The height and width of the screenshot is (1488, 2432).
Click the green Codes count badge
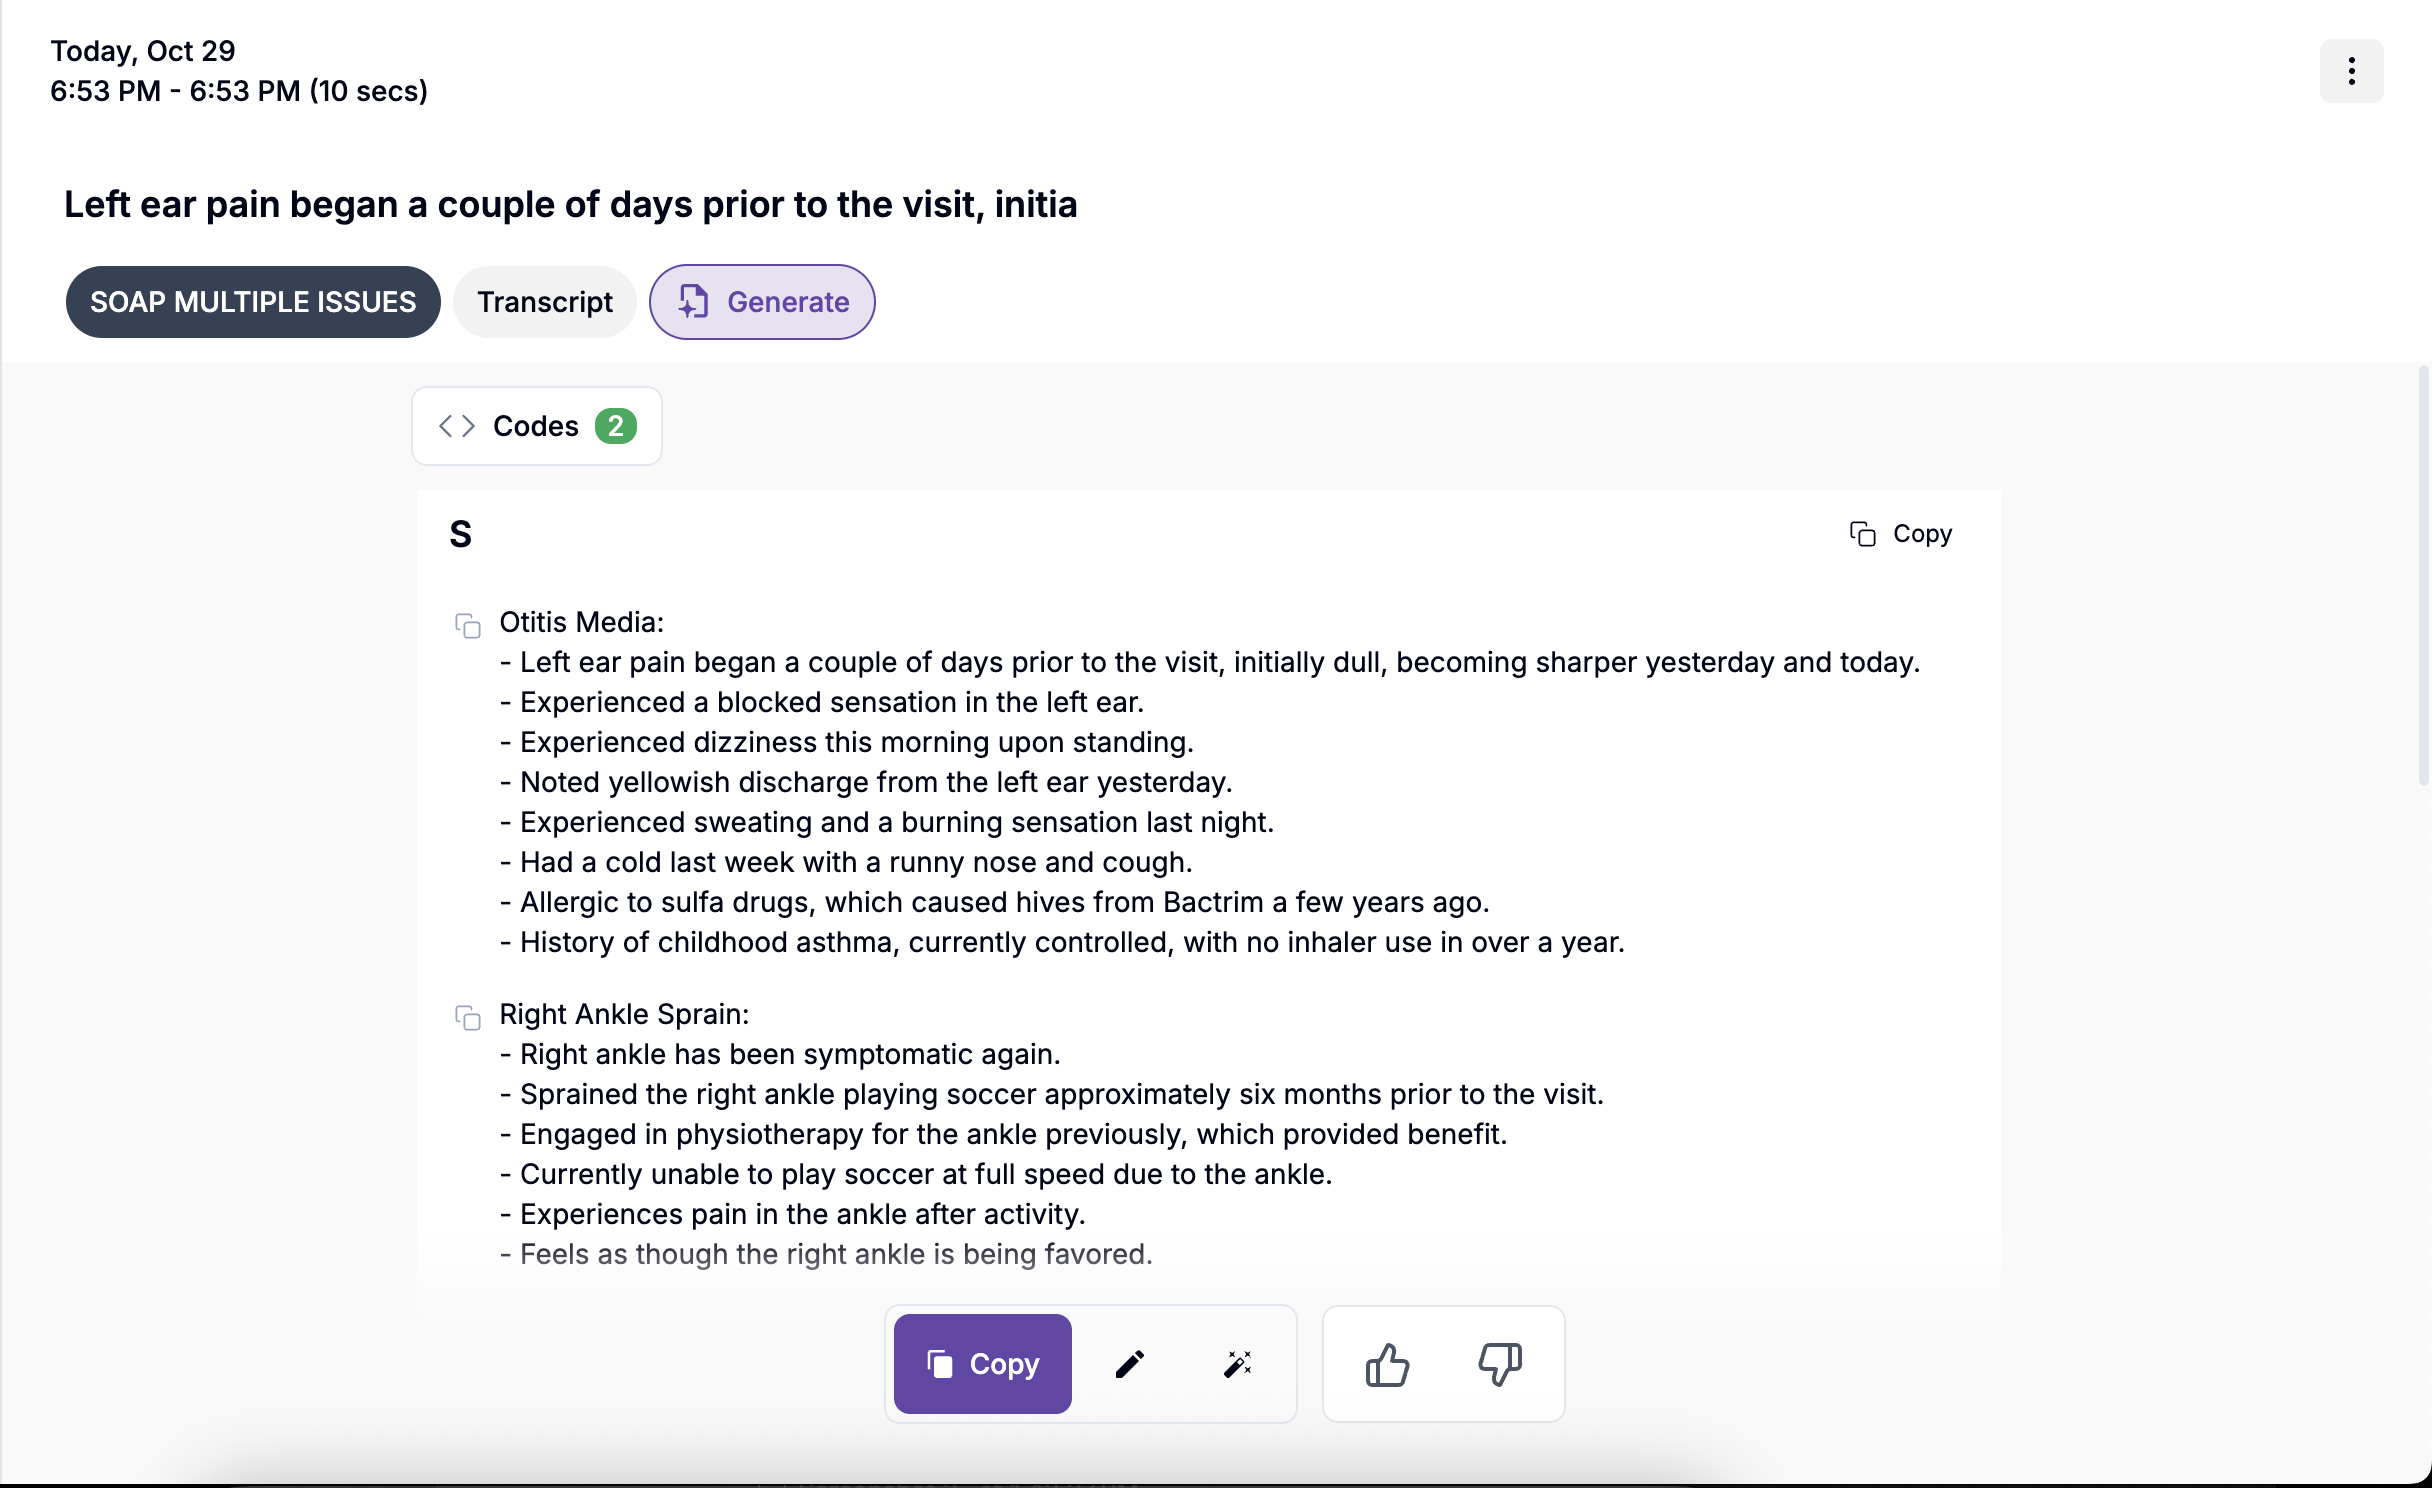coord(615,426)
